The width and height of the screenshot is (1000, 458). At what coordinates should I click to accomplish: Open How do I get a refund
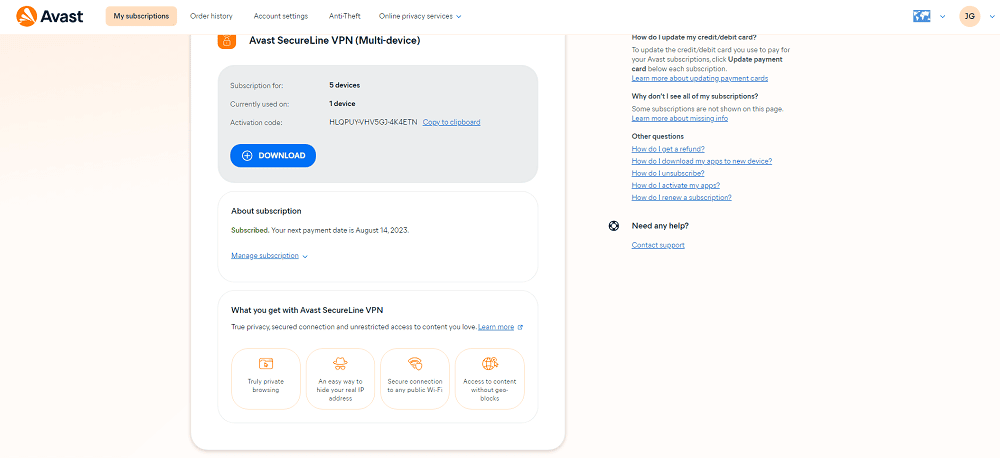pyautogui.click(x=668, y=149)
